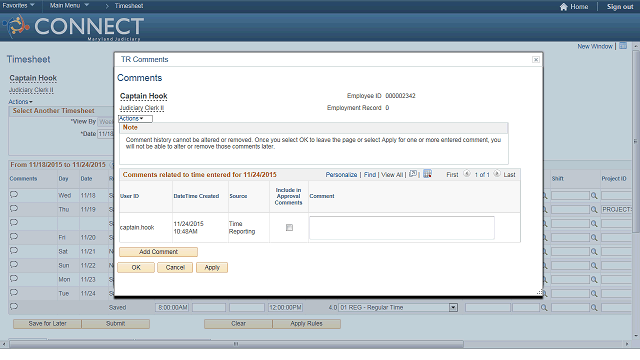Click the zoom/popup icon beside View All
Viewport: 640px width, 360px height.
click(x=413, y=174)
